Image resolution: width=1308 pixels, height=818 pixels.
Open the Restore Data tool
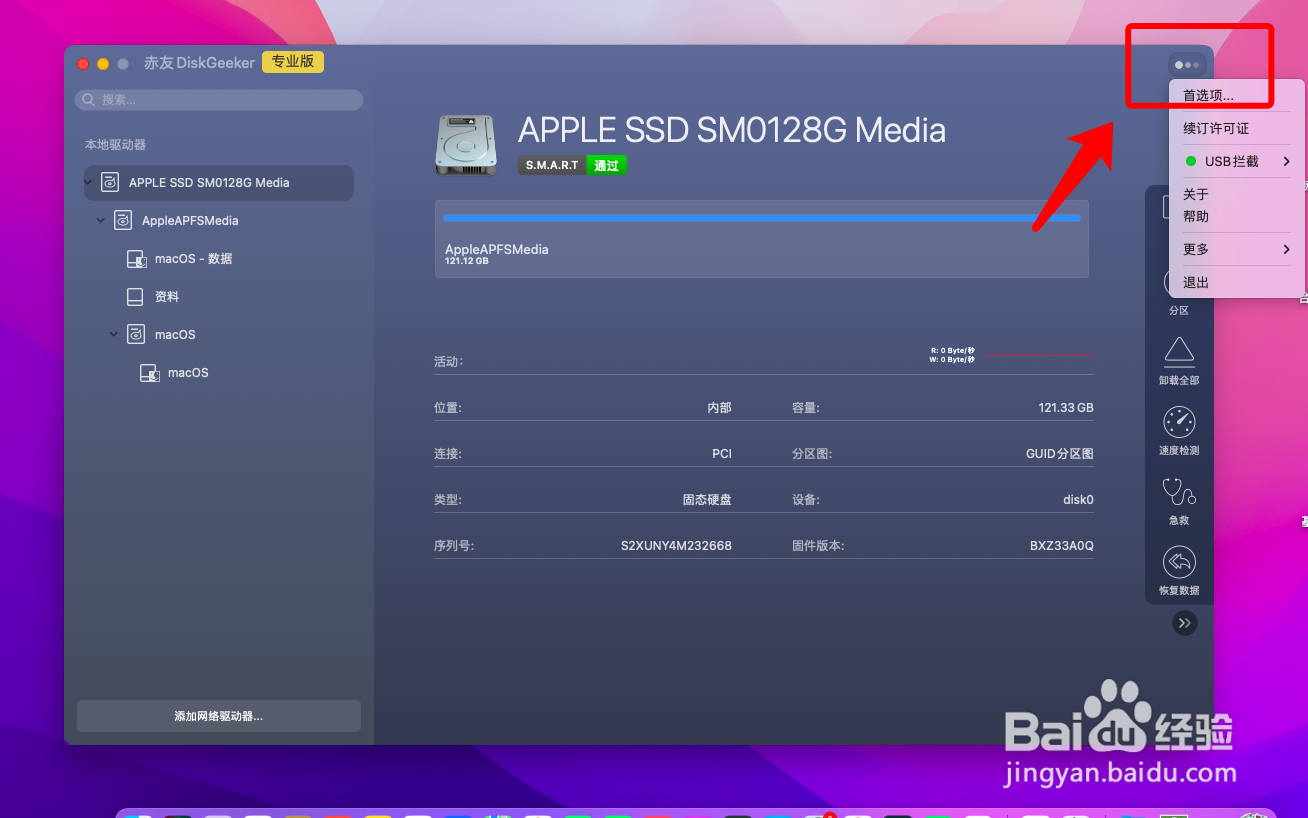[x=1179, y=561]
